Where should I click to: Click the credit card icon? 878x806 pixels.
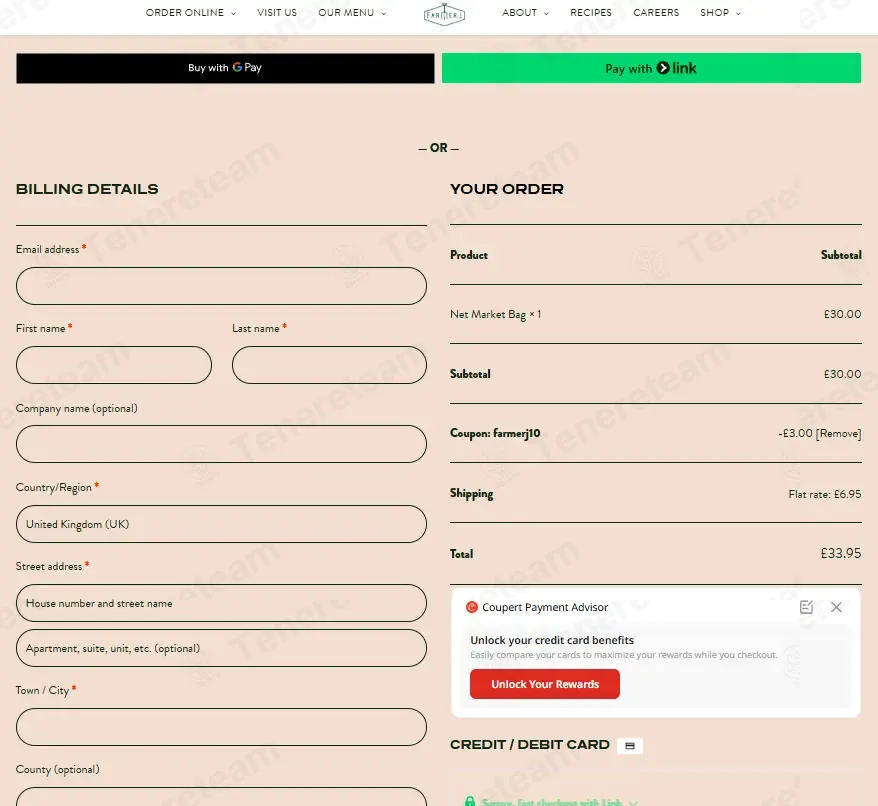coord(629,746)
